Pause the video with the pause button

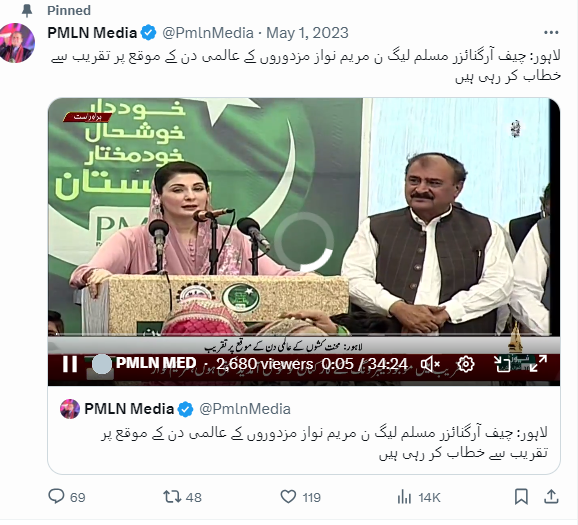(70, 364)
